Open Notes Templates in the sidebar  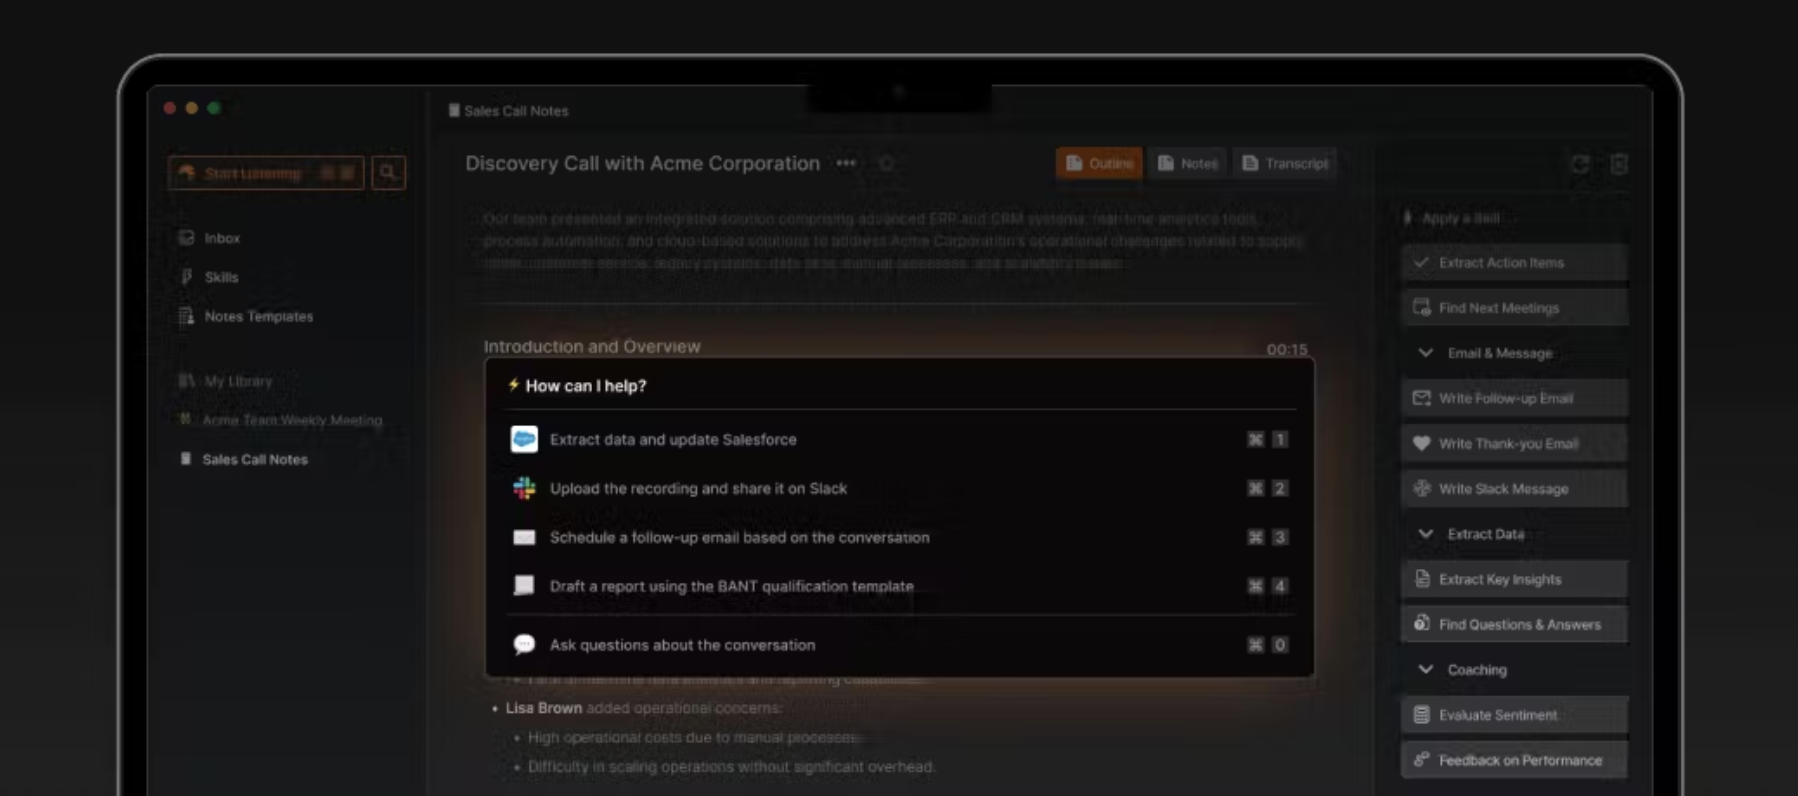point(258,316)
